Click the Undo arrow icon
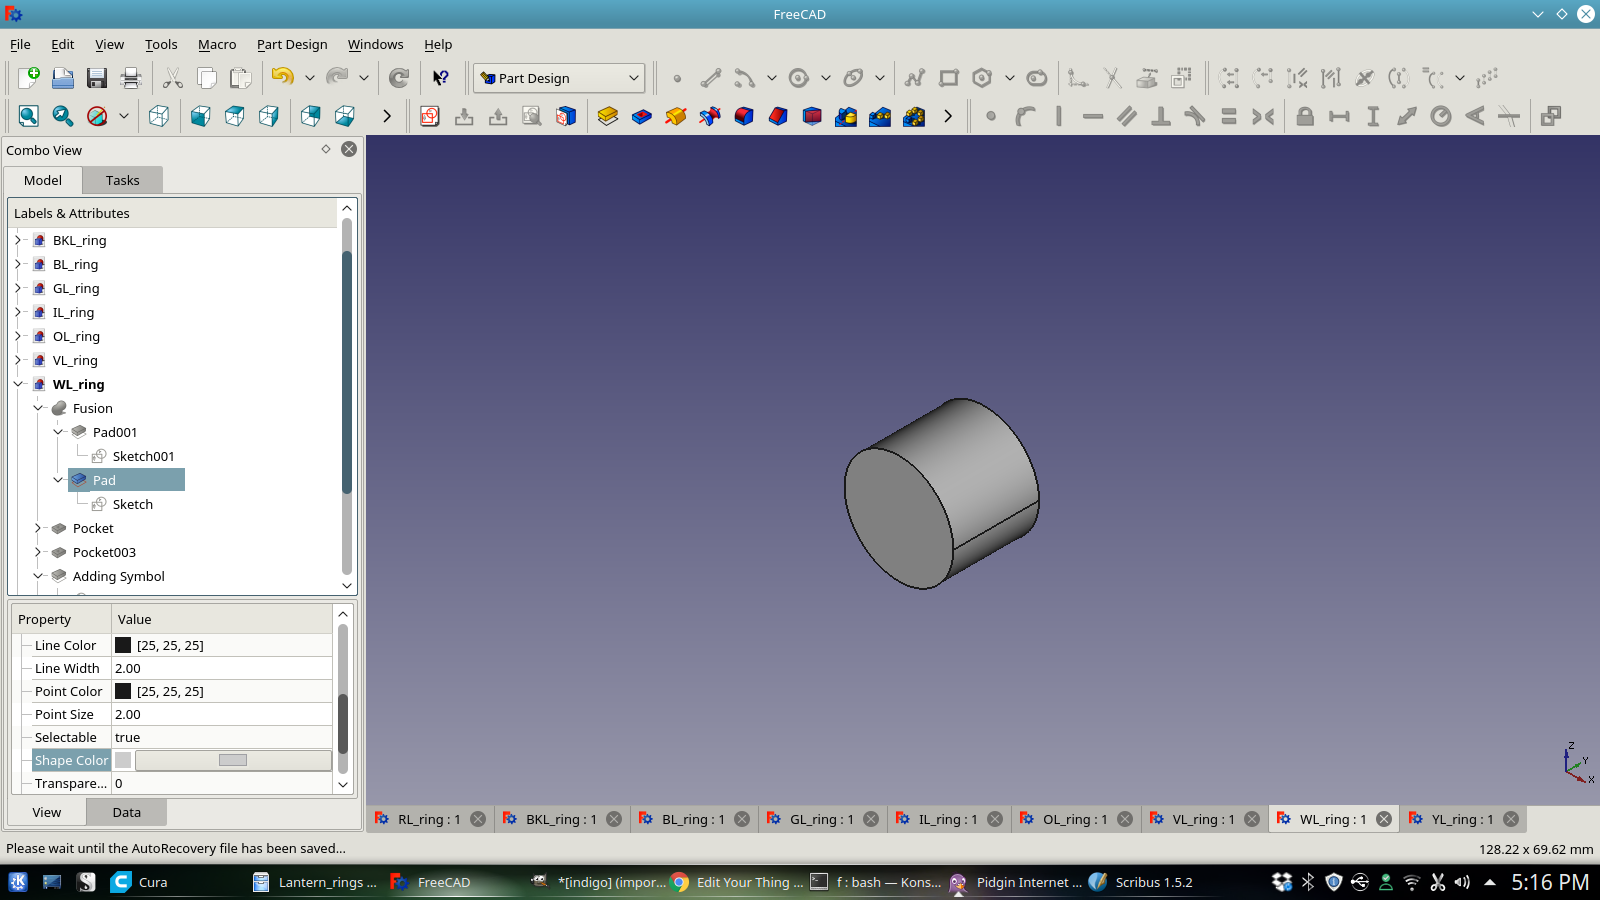 click(x=283, y=78)
